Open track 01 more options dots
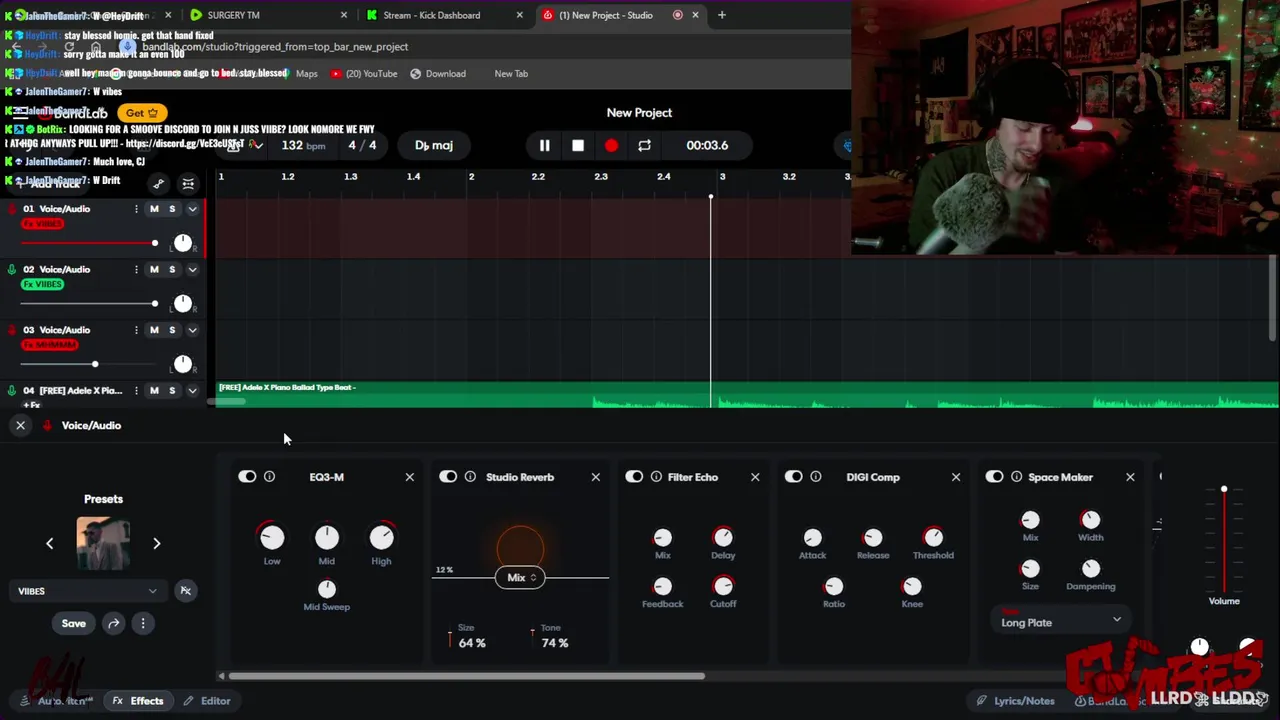 coord(136,209)
